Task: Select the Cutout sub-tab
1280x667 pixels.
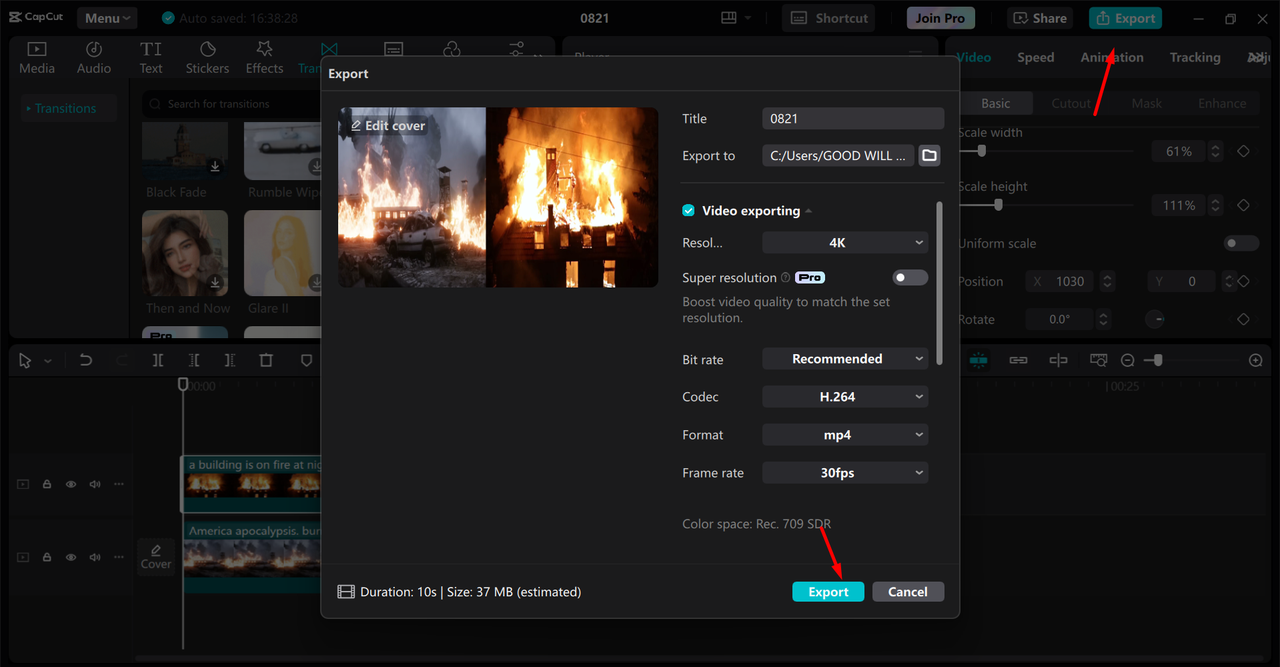Action: 1071,103
